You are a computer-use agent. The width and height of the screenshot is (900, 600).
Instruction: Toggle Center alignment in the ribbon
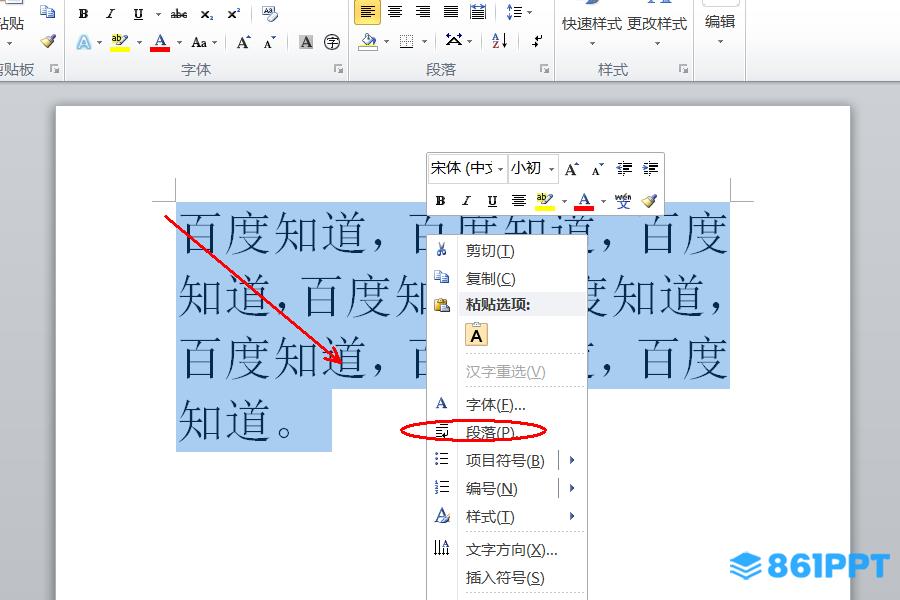pos(395,12)
